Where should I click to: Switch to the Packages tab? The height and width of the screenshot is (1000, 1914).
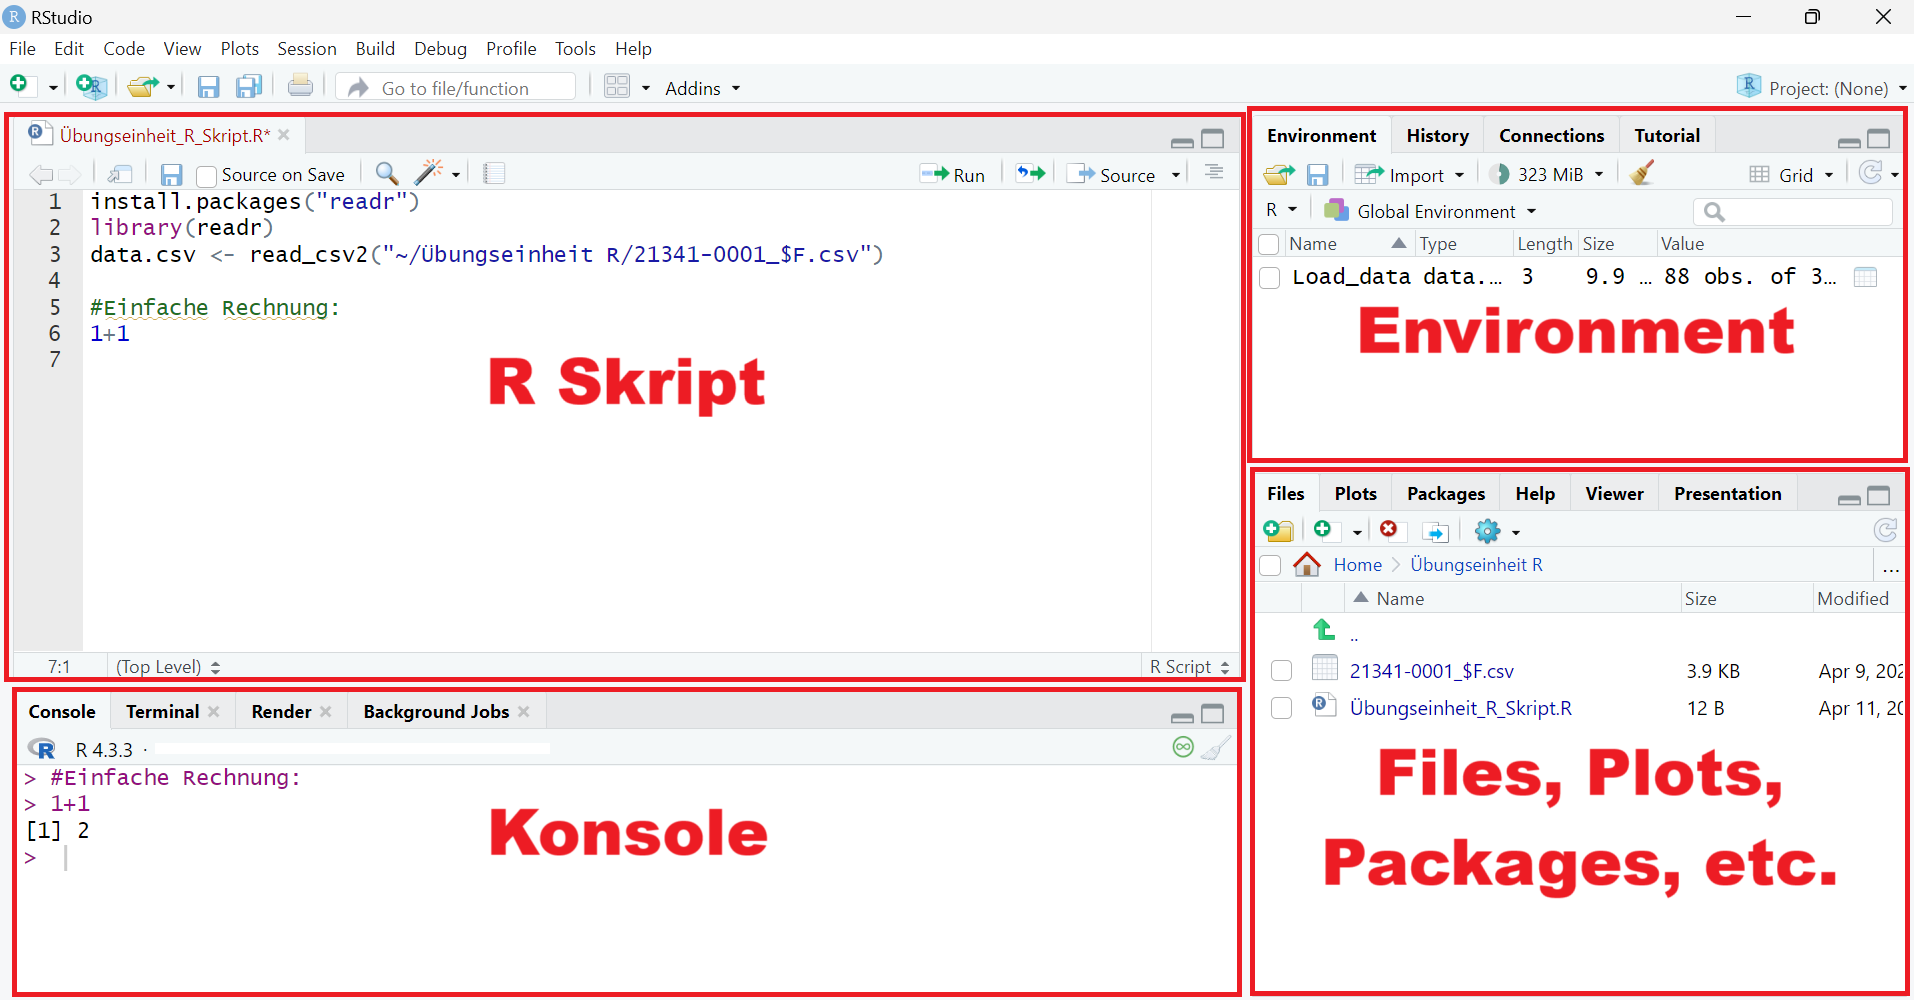(x=1446, y=494)
